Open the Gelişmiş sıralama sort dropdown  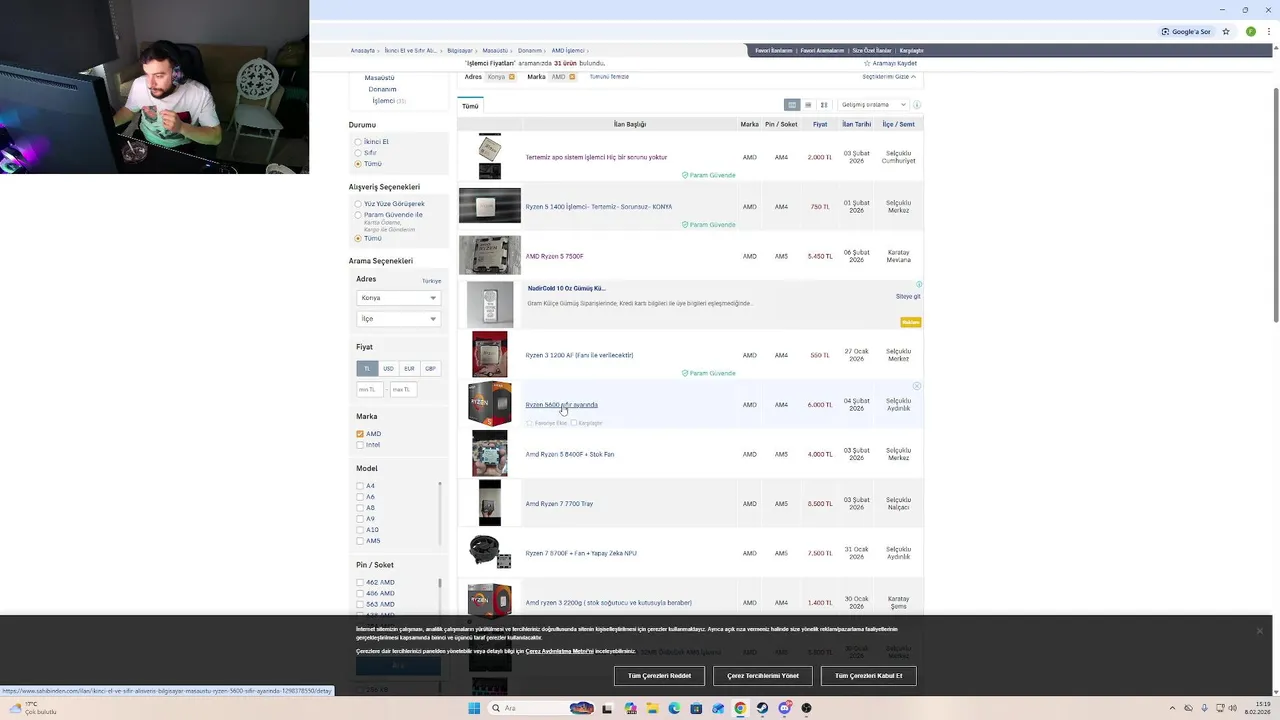pos(873,105)
